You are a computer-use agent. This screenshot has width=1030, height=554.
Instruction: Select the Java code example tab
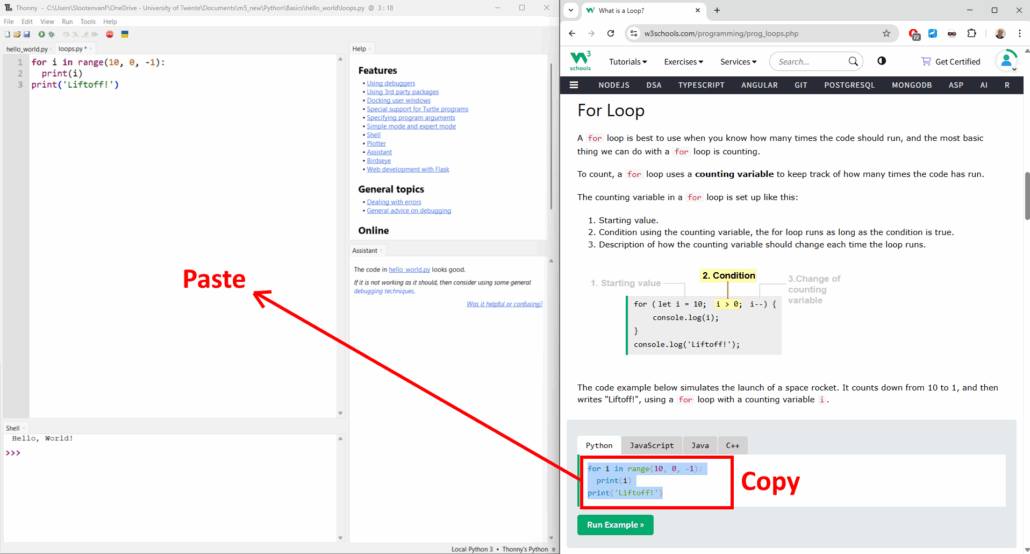pyautogui.click(x=700, y=446)
